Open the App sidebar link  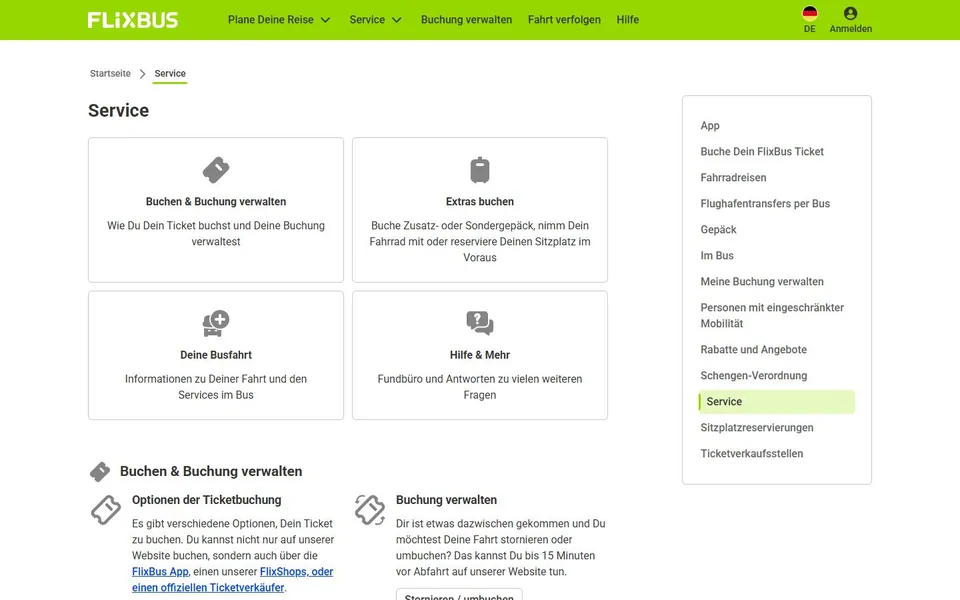pos(710,126)
